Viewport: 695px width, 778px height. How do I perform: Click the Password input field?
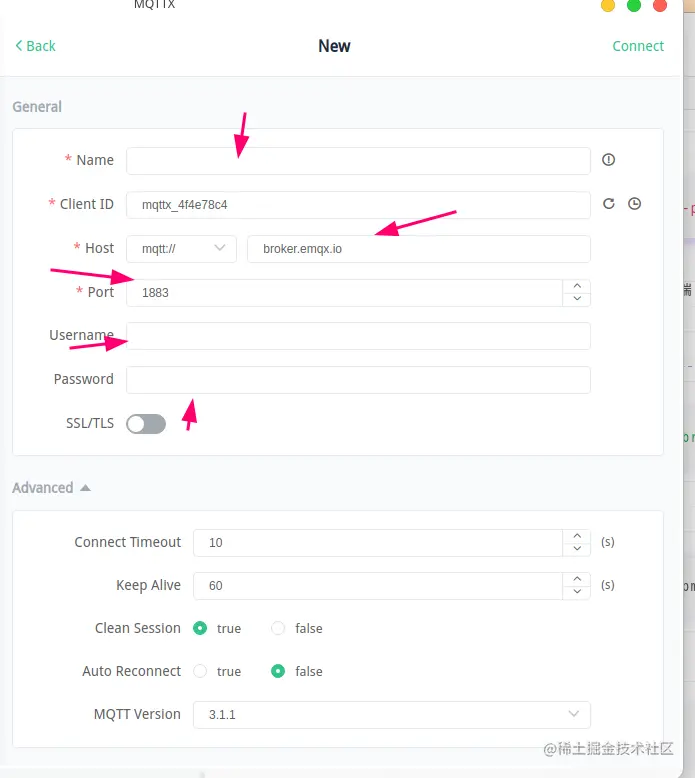pos(358,380)
